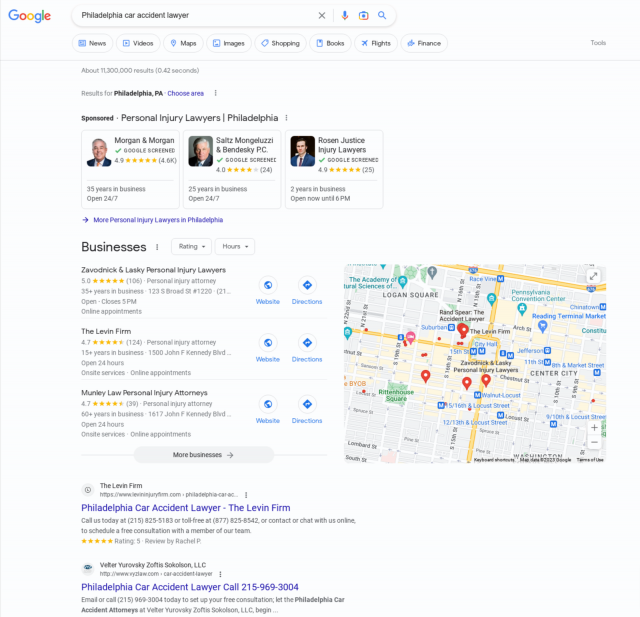Open the Hours filter dropdown
Image resolution: width=640 pixels, height=617 pixels.
click(235, 246)
